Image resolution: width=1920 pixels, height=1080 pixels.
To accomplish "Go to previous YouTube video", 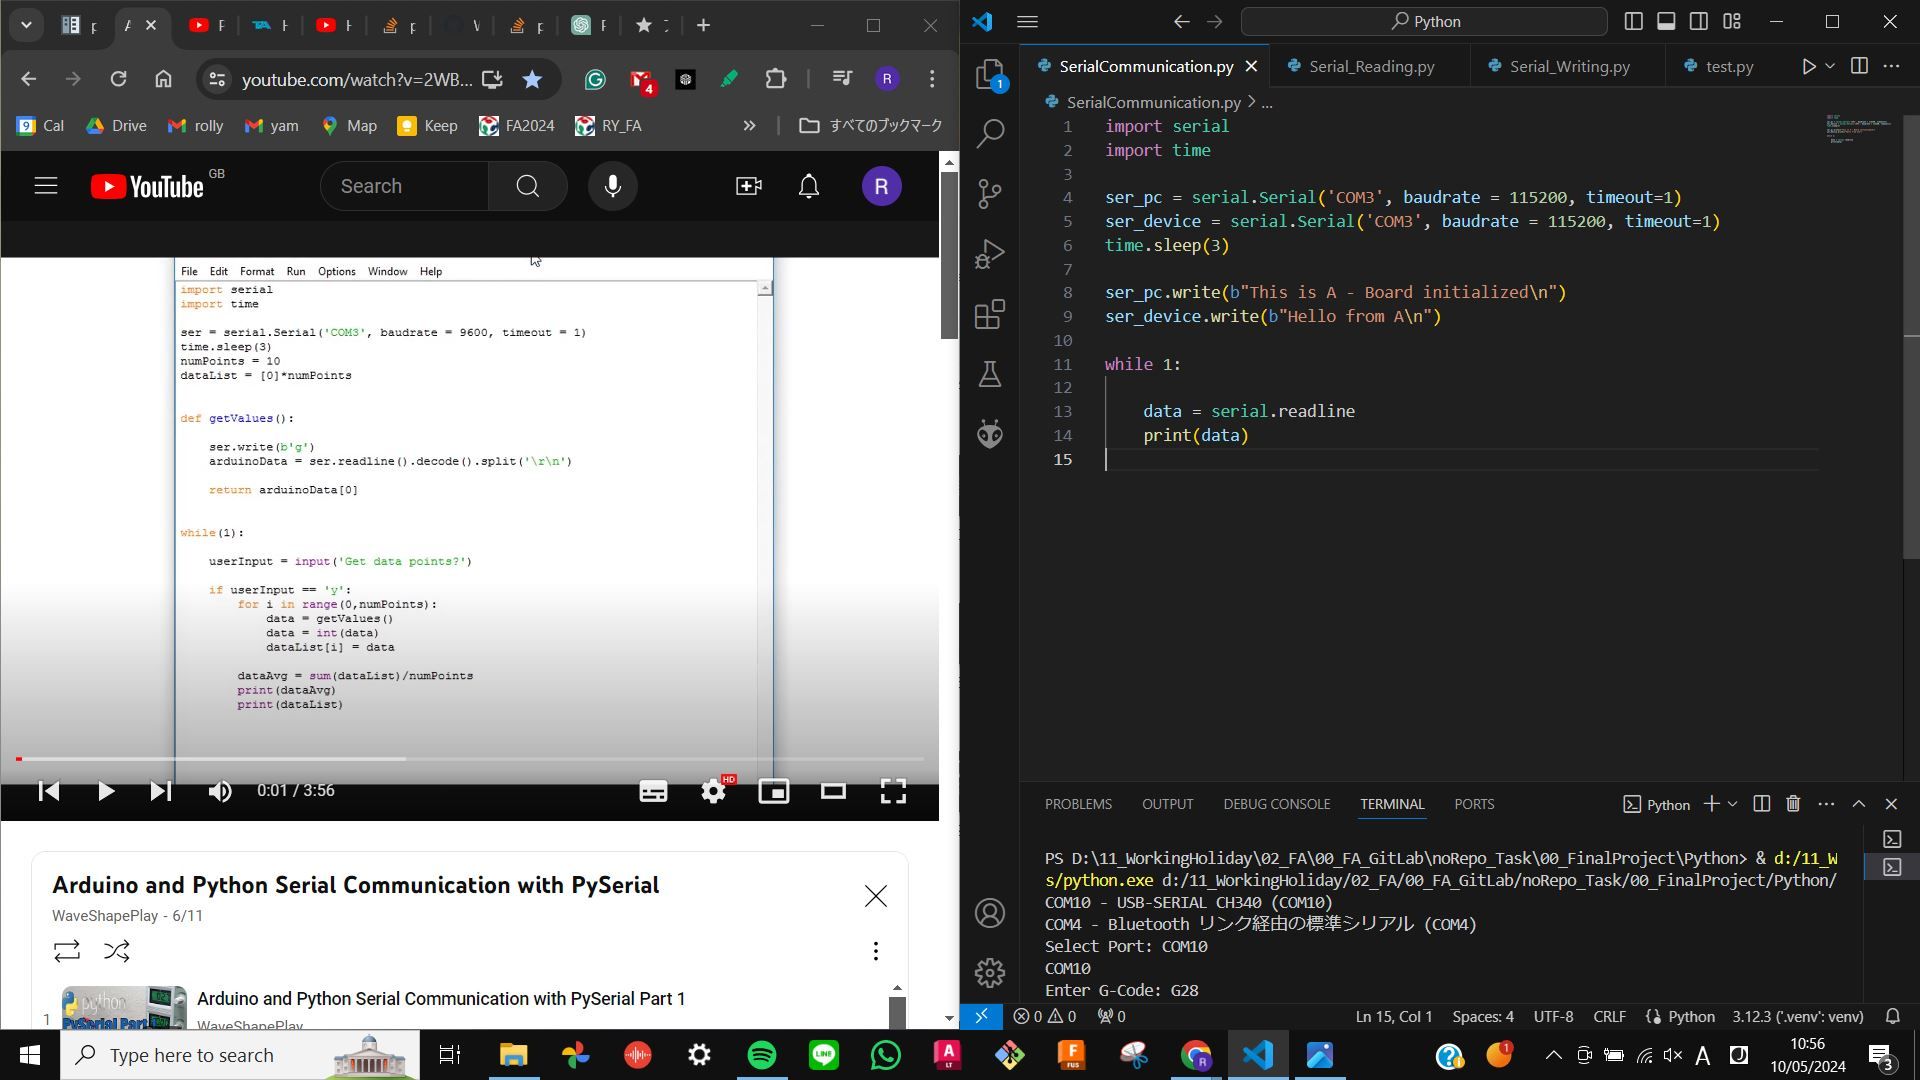I will click(49, 791).
